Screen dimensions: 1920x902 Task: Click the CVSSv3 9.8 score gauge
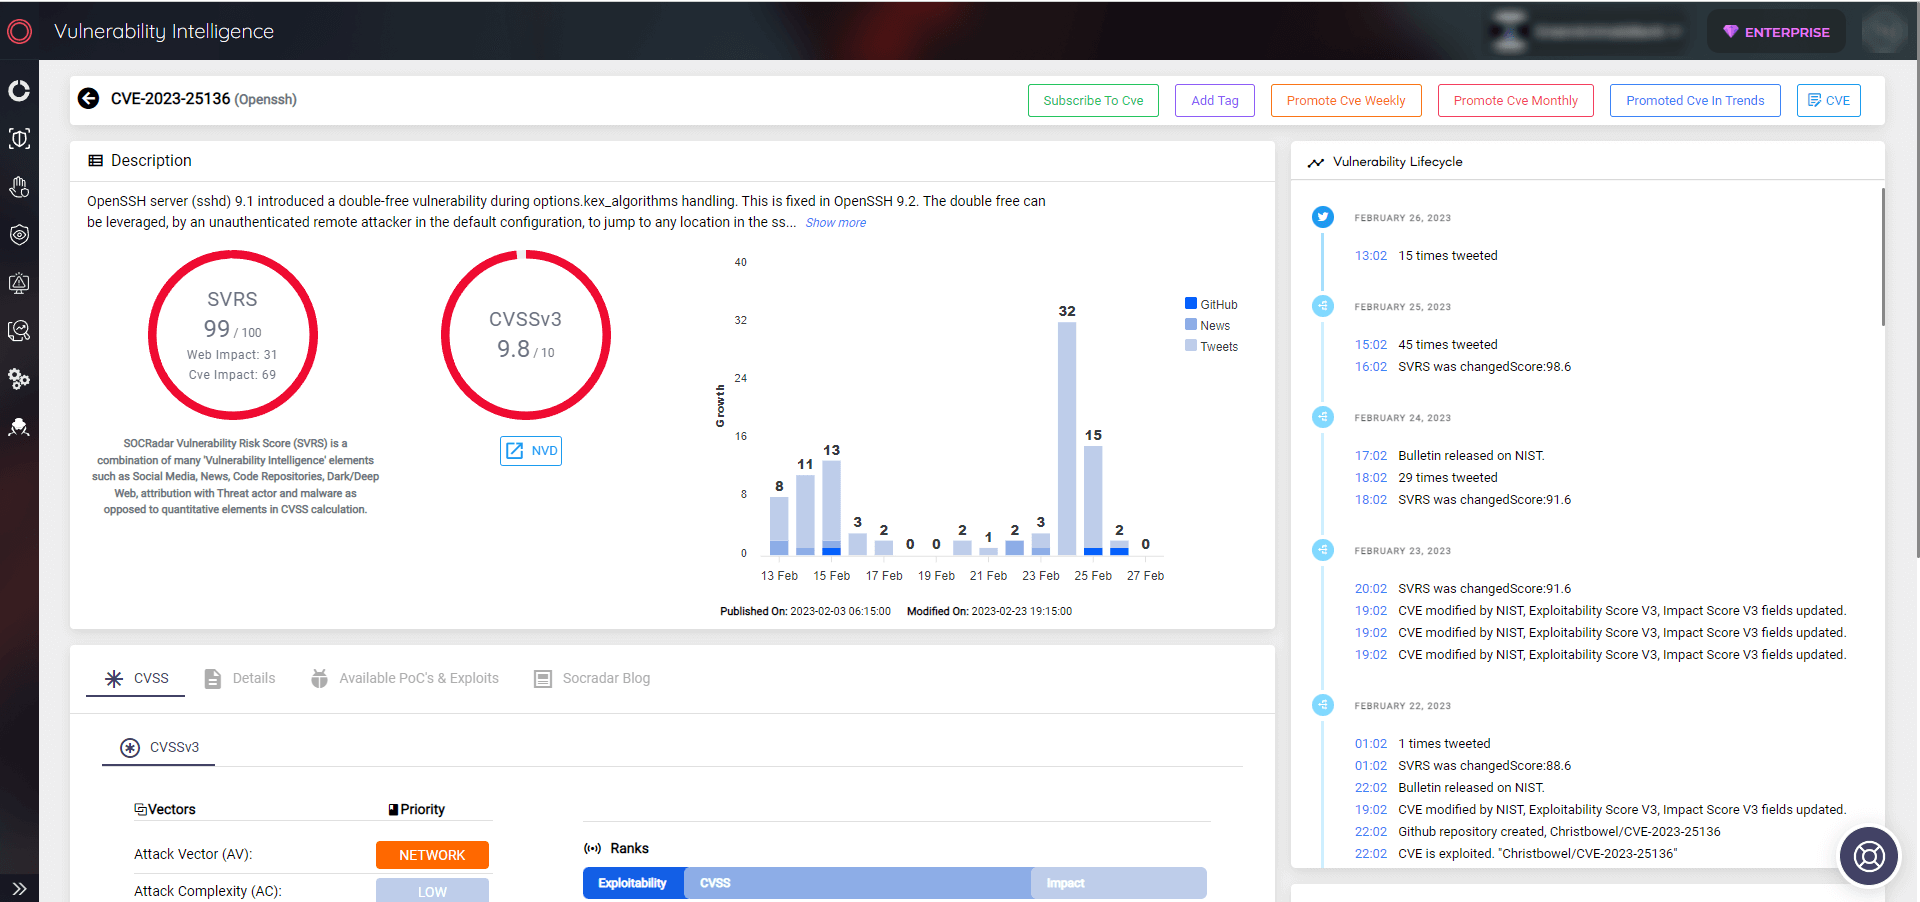pyautogui.click(x=526, y=335)
